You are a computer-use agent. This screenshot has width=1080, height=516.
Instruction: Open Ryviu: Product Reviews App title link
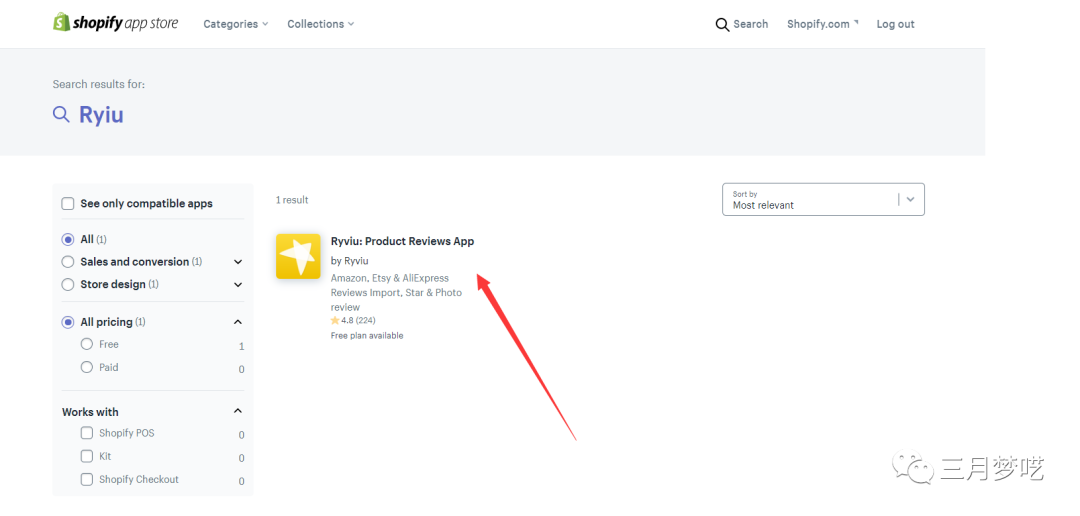click(402, 241)
